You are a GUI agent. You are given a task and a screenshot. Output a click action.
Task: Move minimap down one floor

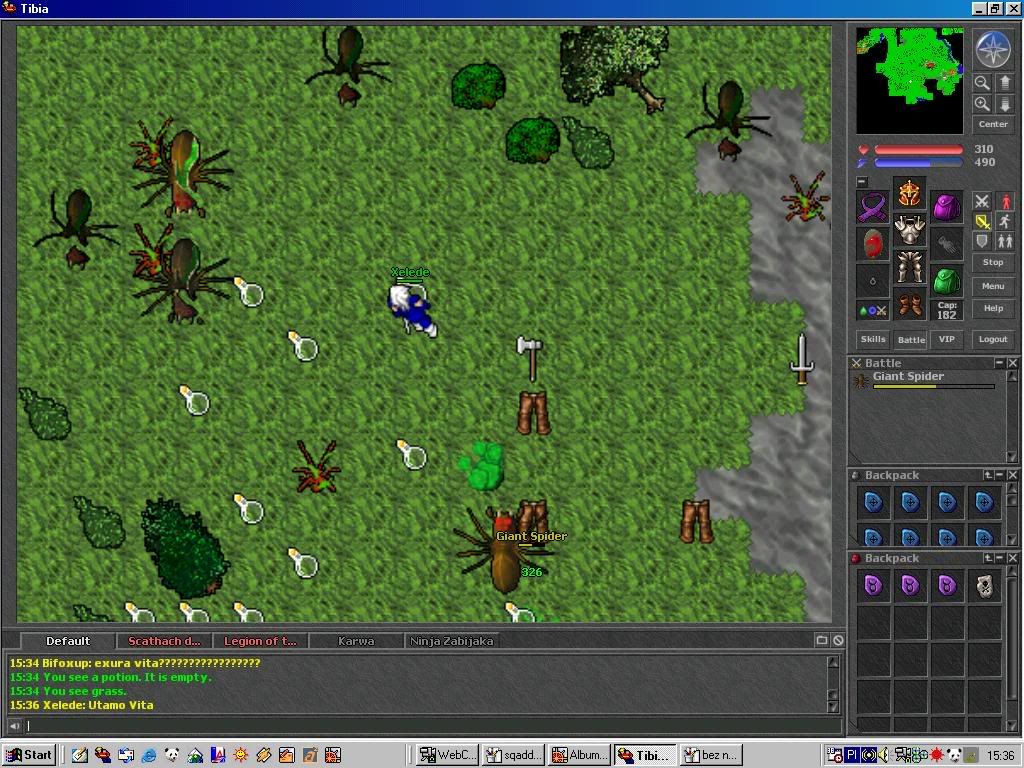click(x=1004, y=104)
